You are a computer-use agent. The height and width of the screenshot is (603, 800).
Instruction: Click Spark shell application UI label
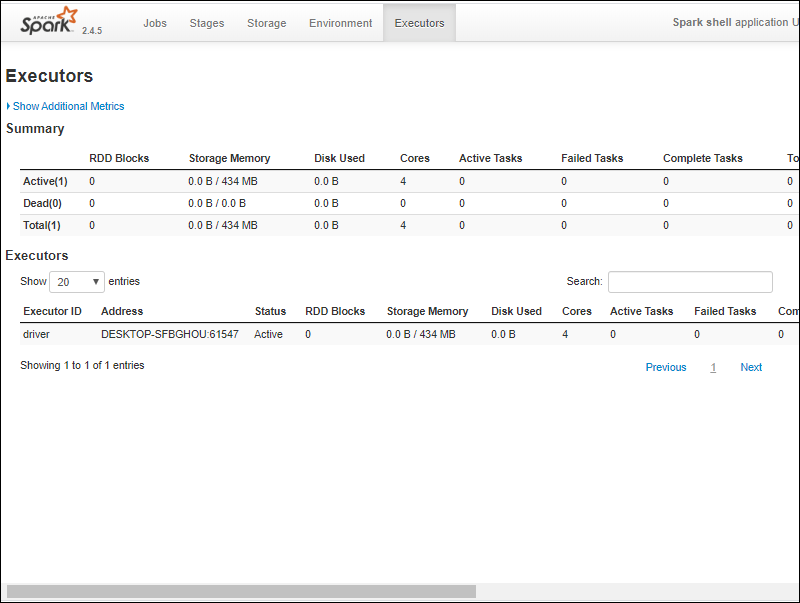pos(736,22)
